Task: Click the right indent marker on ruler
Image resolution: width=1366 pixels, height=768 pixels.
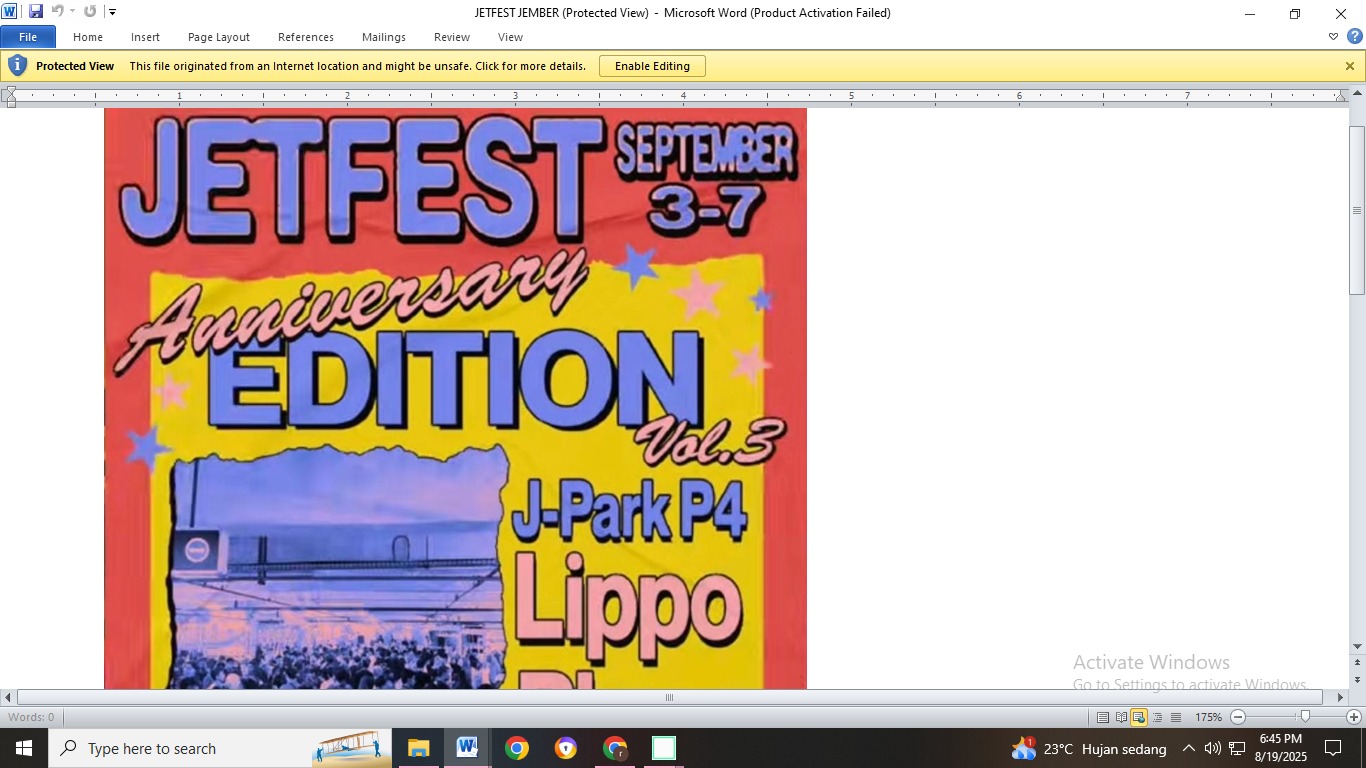Action: pyautogui.click(x=1342, y=97)
